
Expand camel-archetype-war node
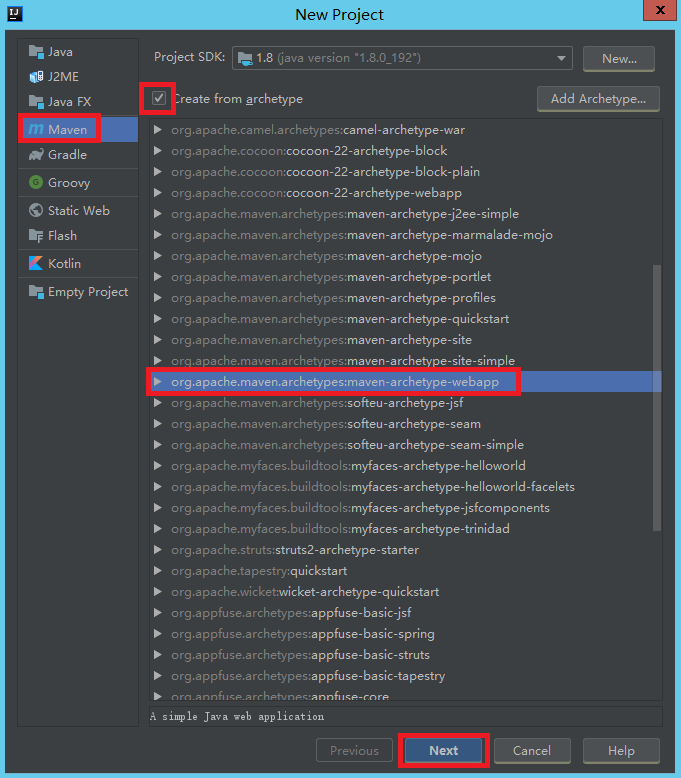coord(158,130)
